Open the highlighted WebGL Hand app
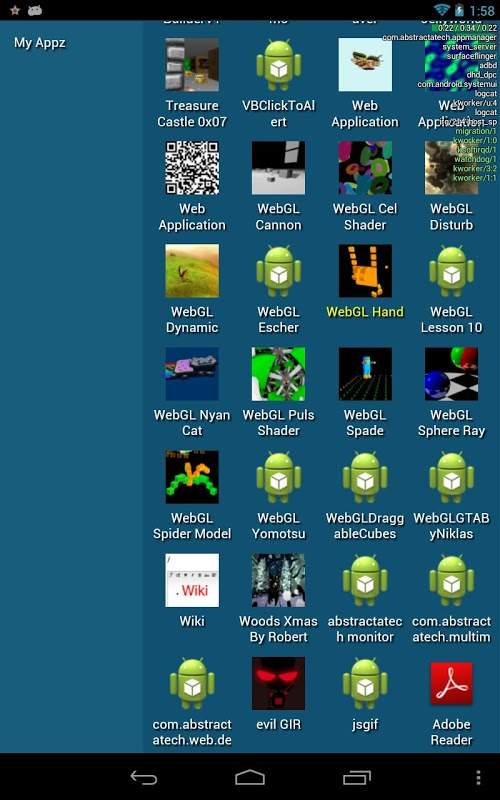 pos(365,271)
